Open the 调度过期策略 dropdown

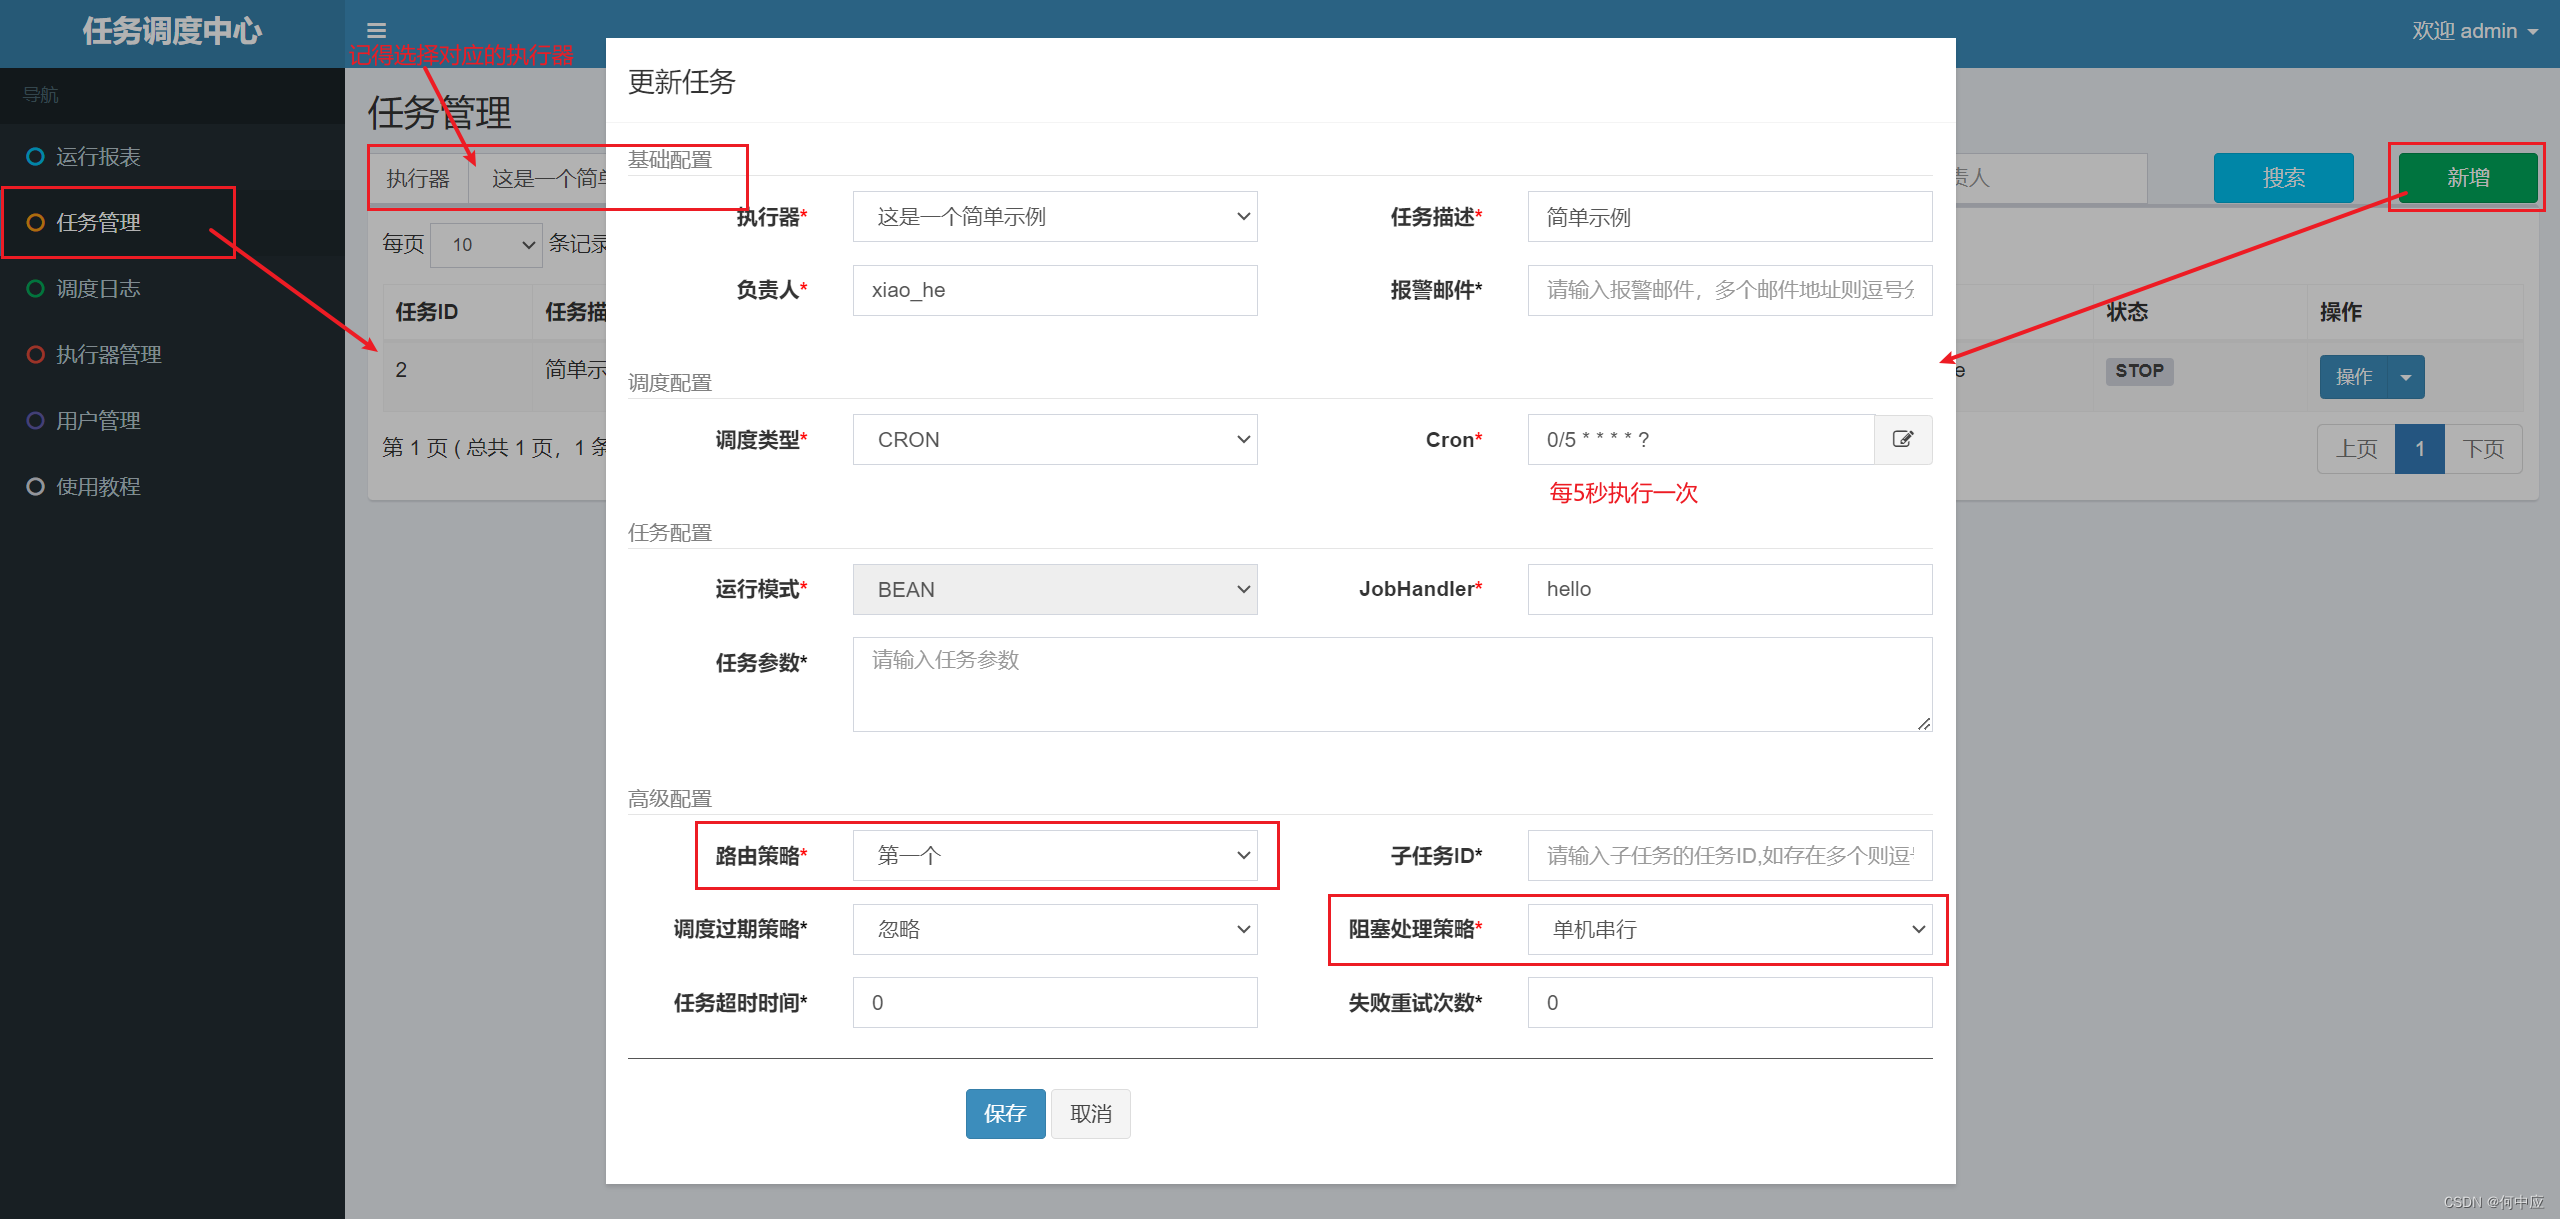tap(1054, 930)
